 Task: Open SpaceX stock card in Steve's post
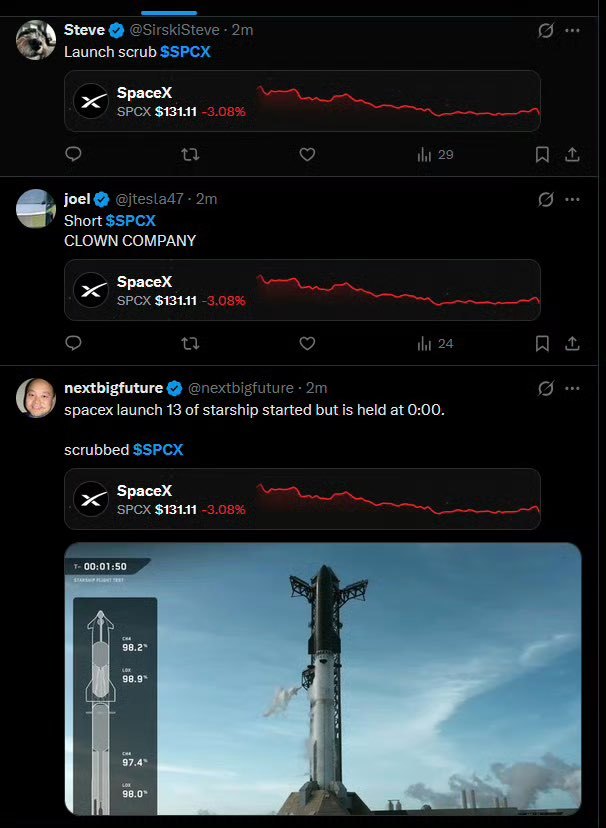point(302,101)
